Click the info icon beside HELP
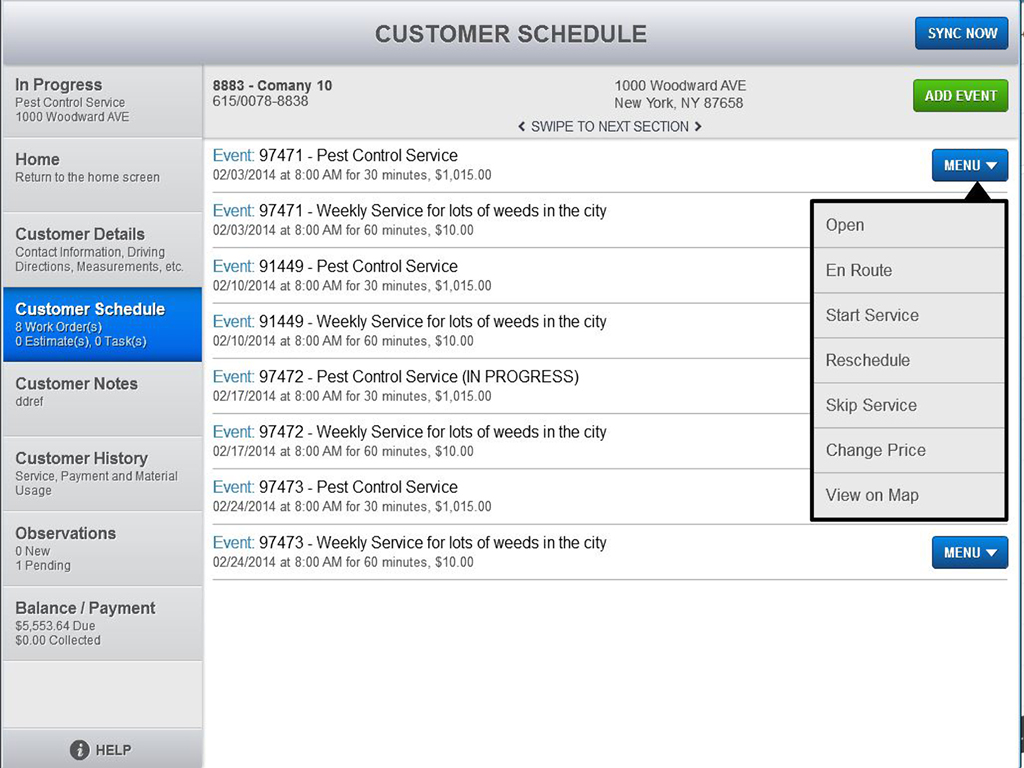 80,750
